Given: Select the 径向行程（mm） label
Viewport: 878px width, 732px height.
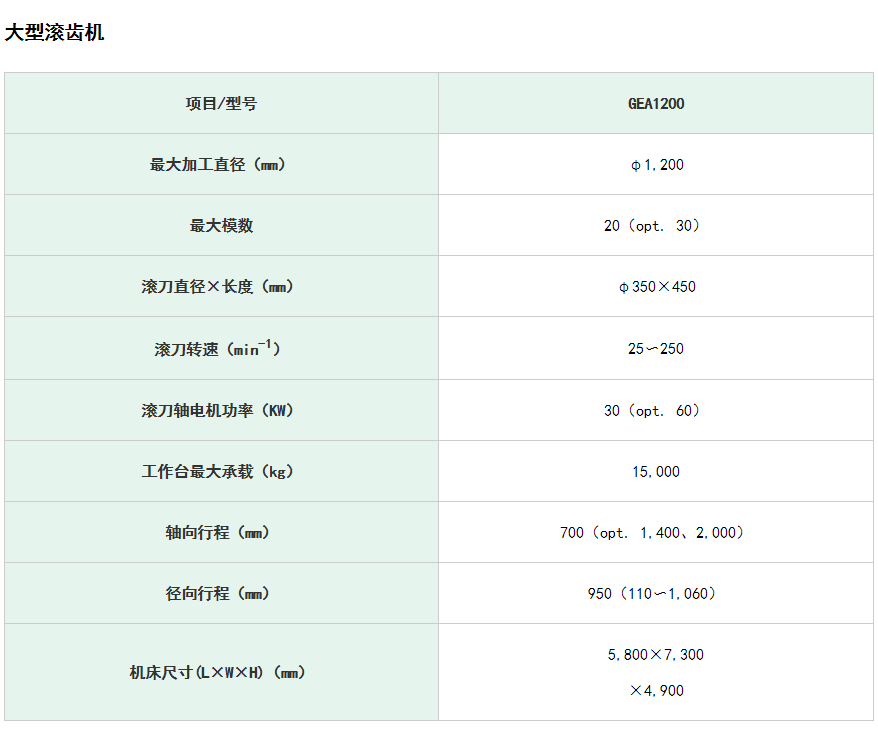Looking at the screenshot, I should pos(221,594).
